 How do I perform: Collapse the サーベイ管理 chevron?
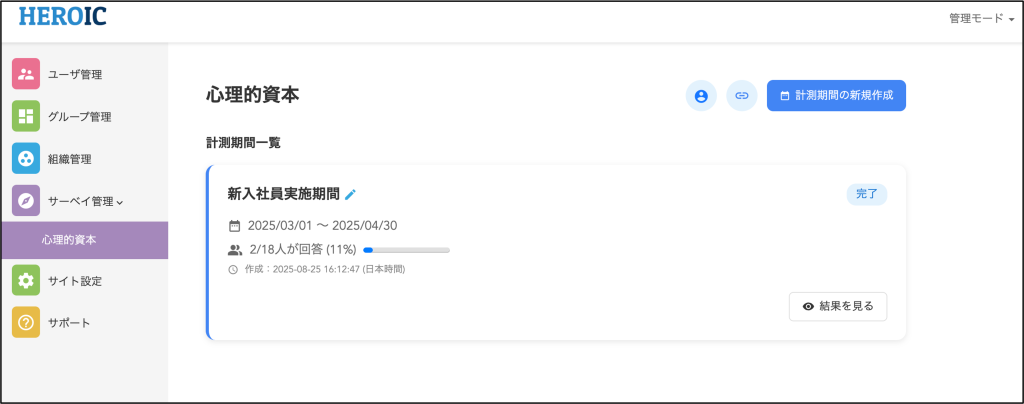[120, 202]
